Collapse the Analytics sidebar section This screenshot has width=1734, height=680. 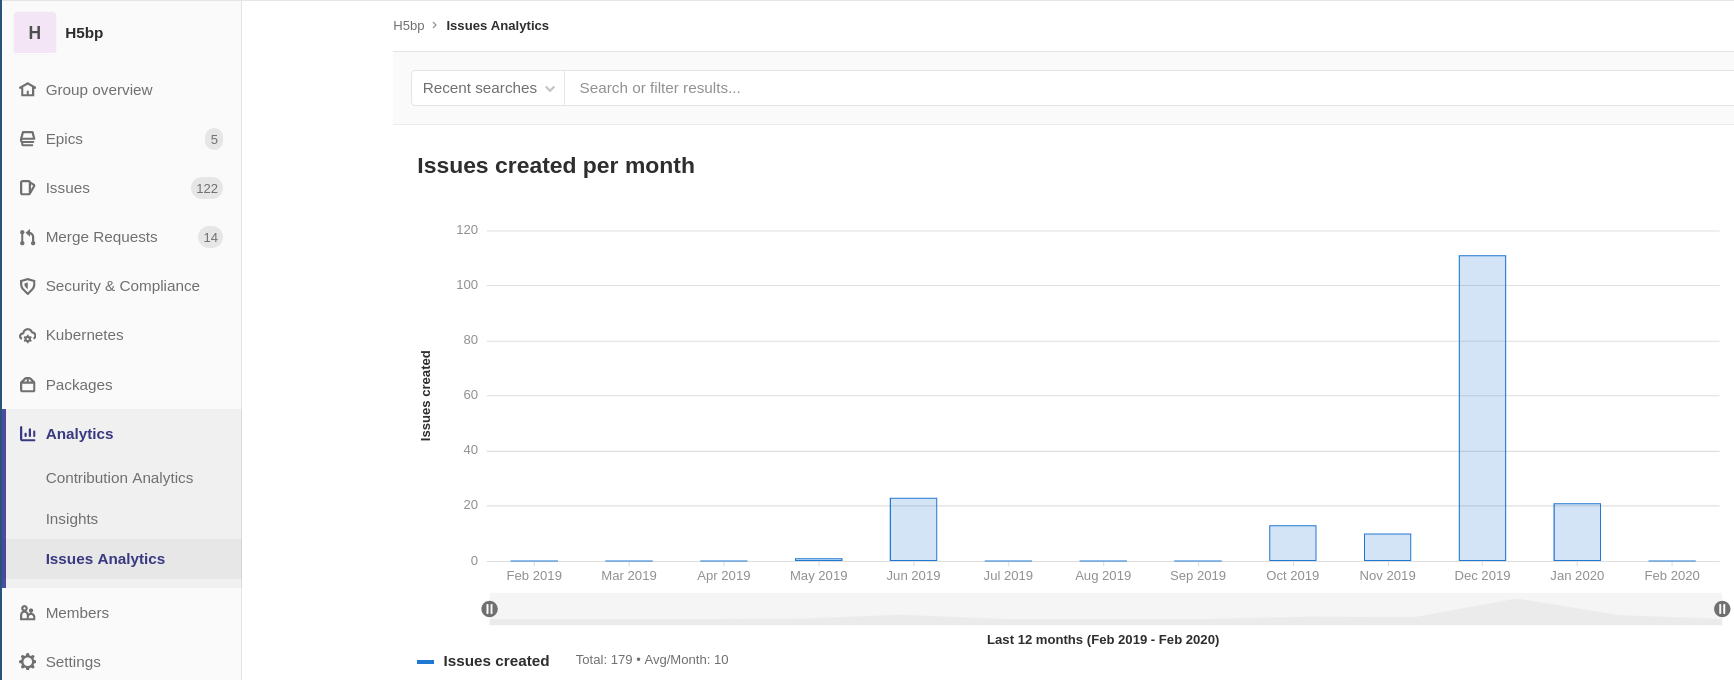tap(79, 434)
